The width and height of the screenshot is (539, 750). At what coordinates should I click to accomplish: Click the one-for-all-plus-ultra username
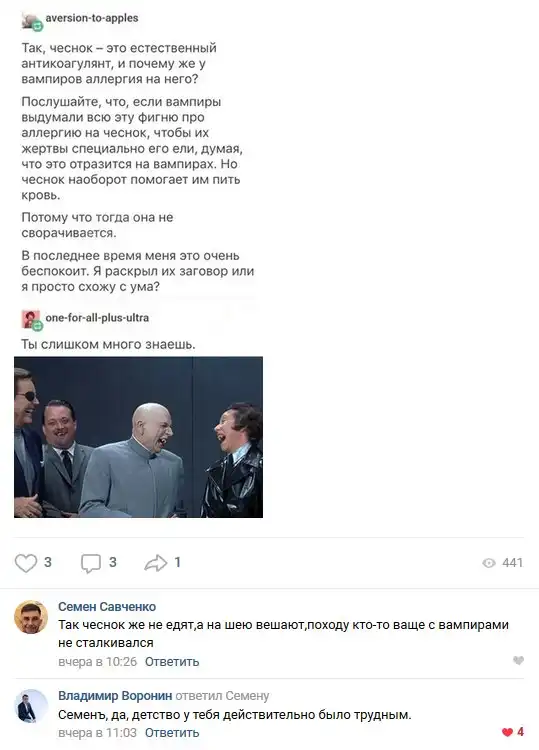coord(97,318)
